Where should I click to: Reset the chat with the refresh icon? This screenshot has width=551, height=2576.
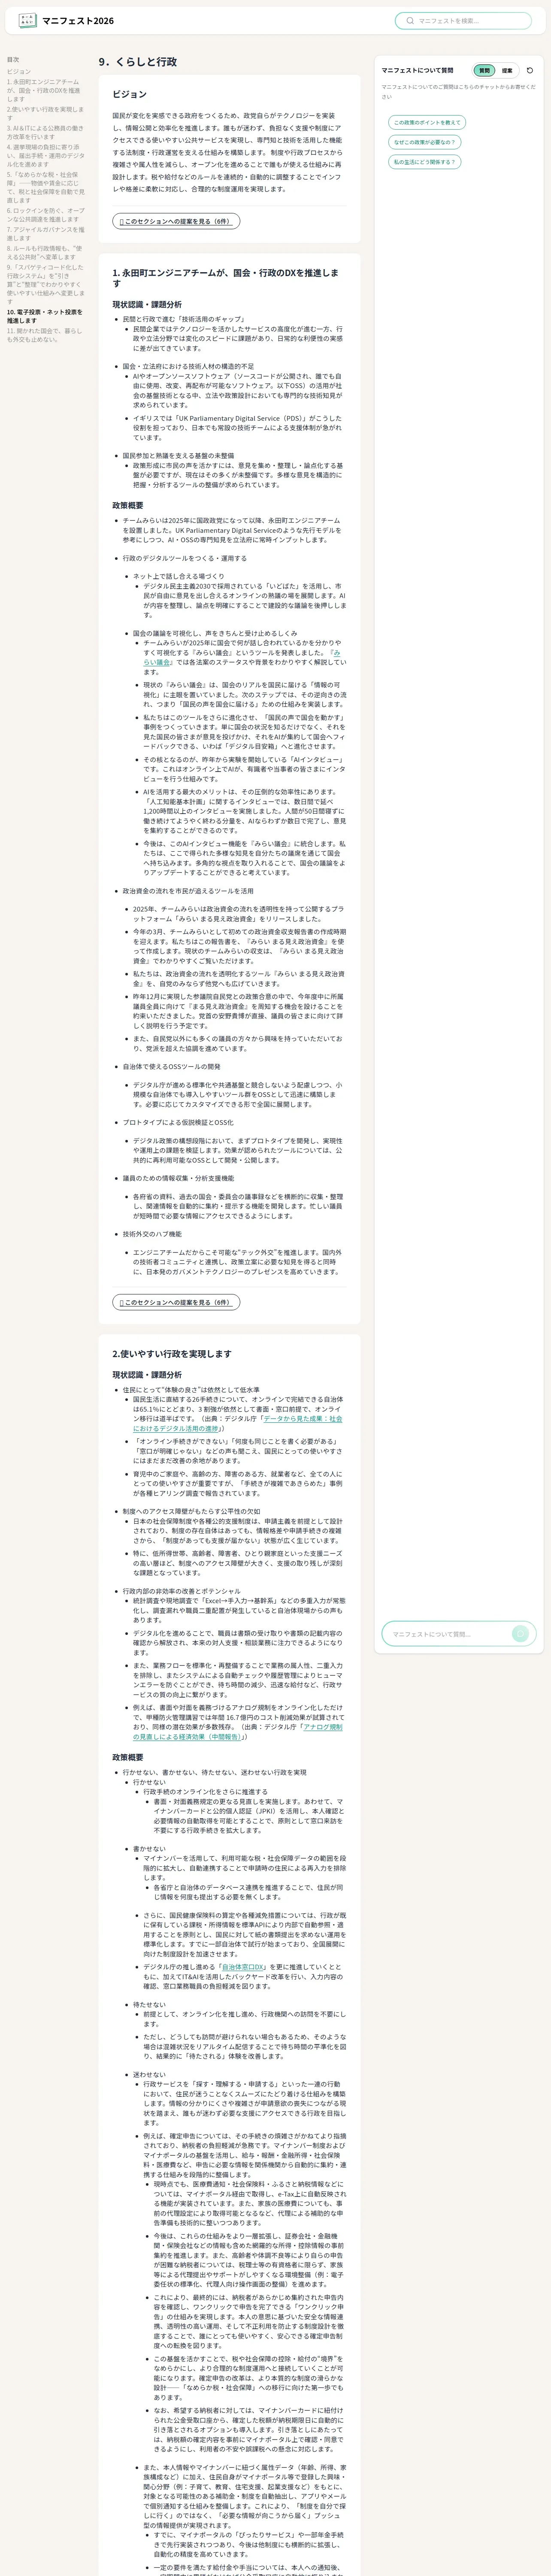pos(529,70)
